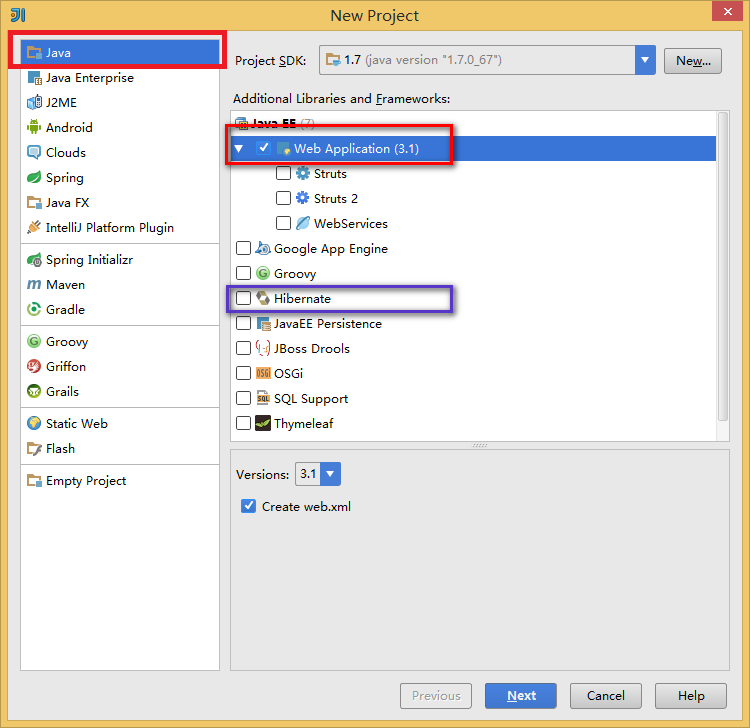Check the Hibernate framework checkbox
The width and height of the screenshot is (750, 728).
coord(243,298)
